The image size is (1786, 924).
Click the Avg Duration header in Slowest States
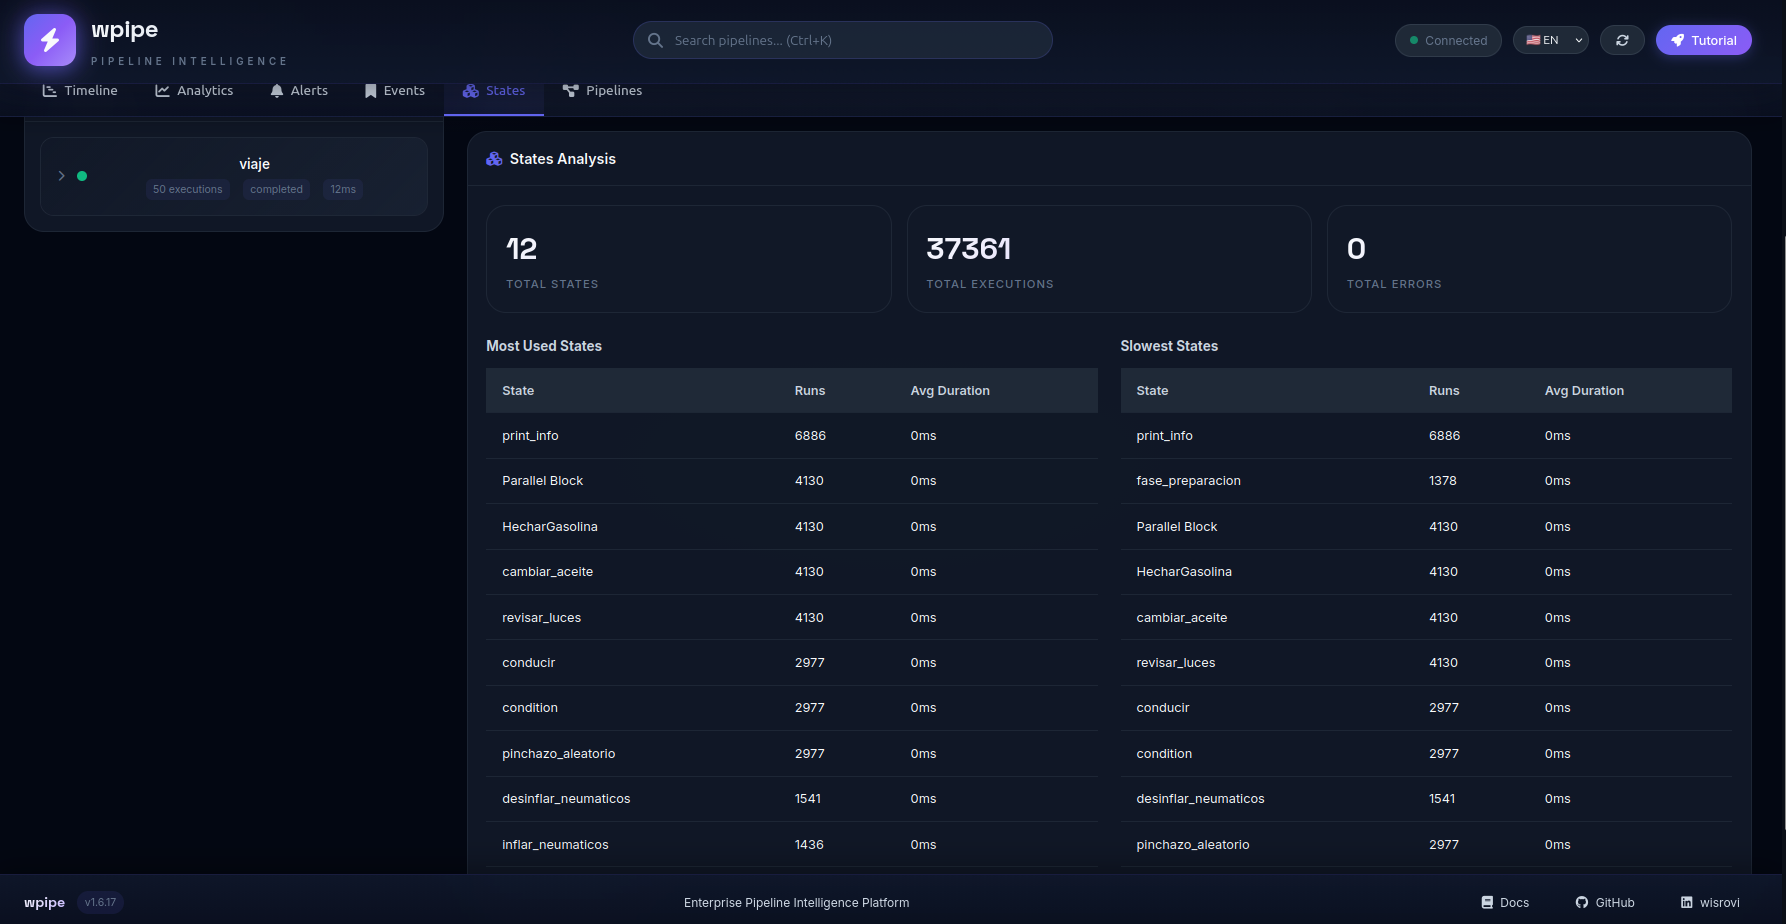tap(1584, 391)
